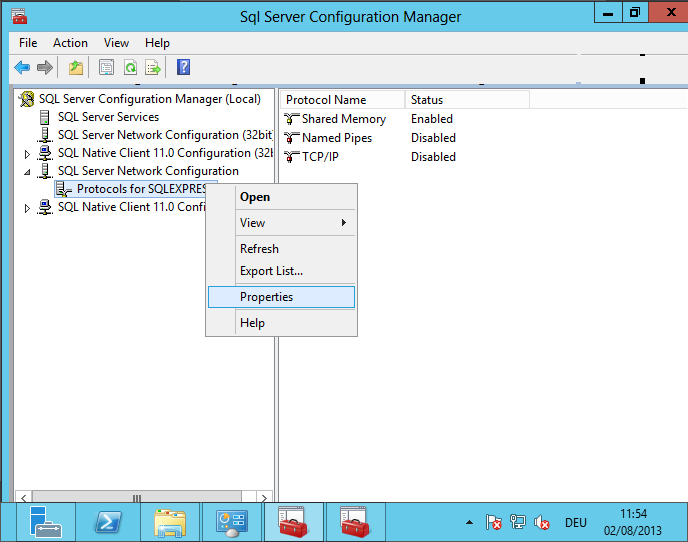Screen dimensions: 688x542
Task: Collapse the SQL Server Network Configuration node
Action: [x=28, y=172]
